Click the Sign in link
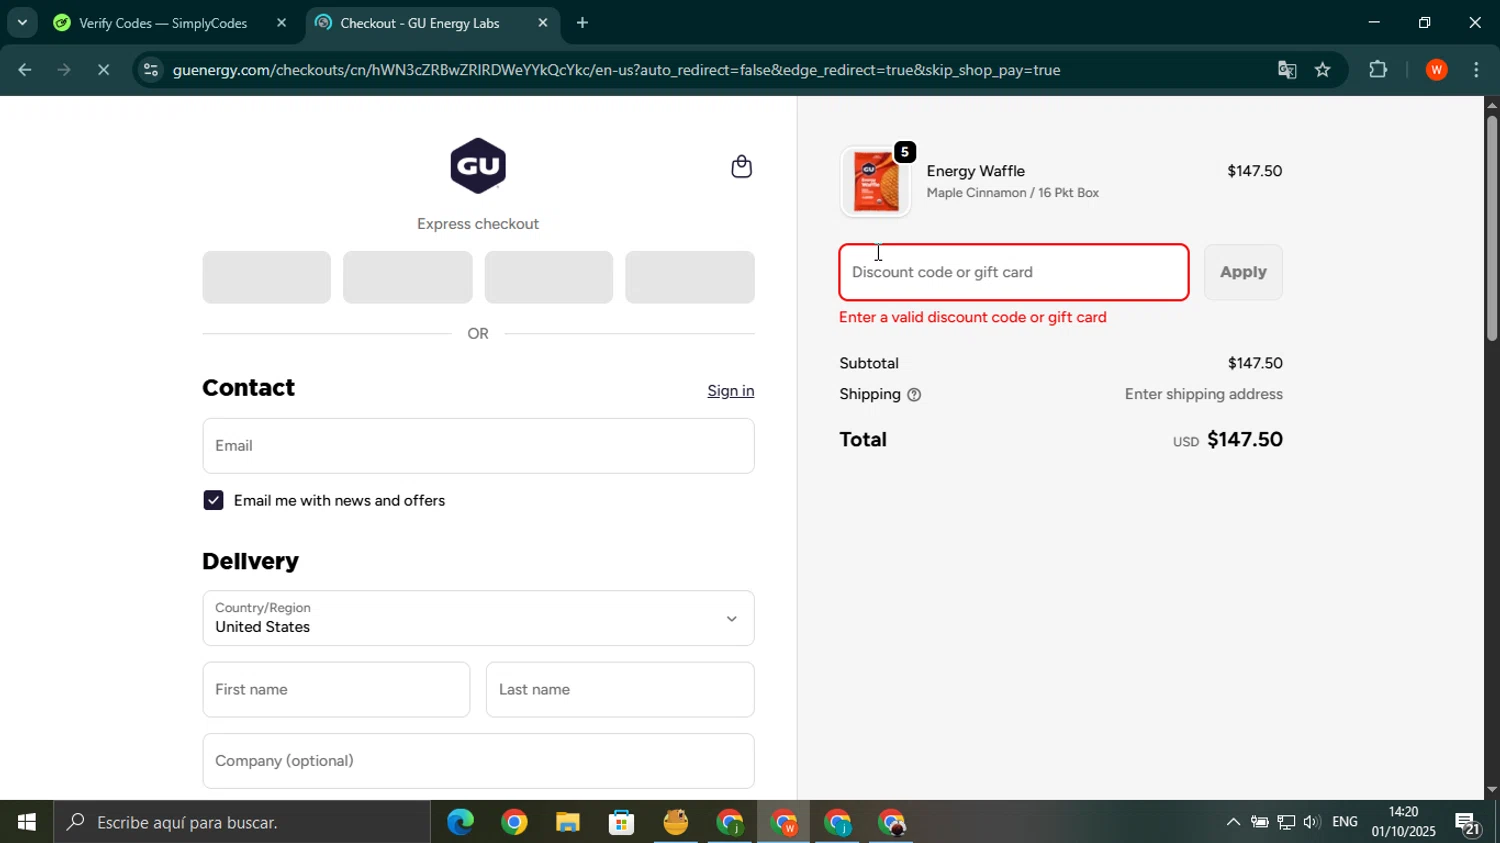Viewport: 1500px width, 843px height. point(731,391)
